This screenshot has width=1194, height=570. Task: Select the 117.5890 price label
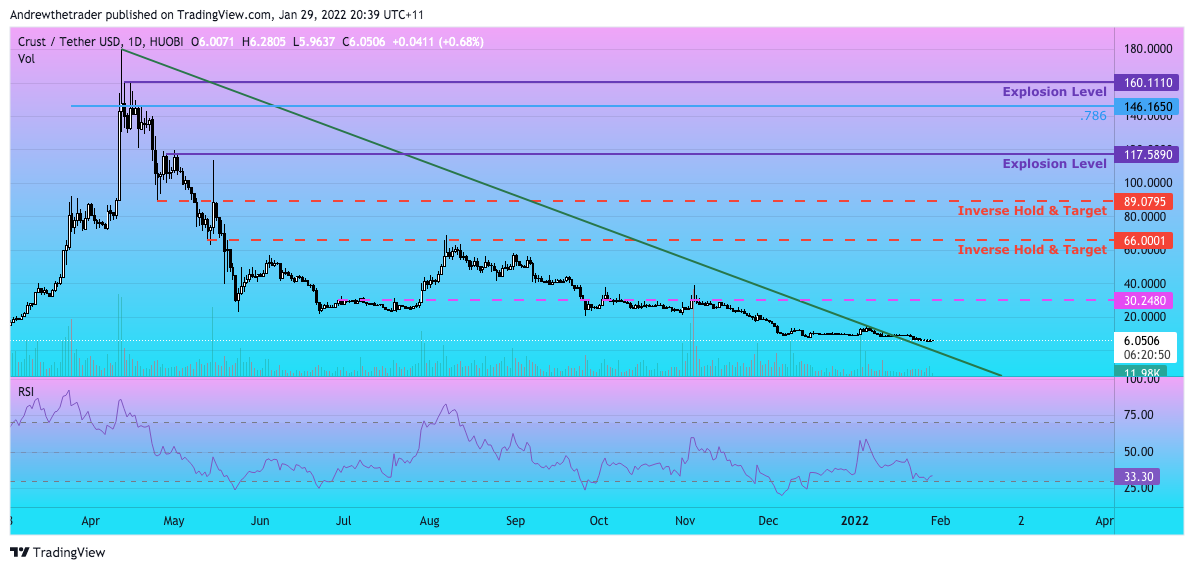[1145, 154]
